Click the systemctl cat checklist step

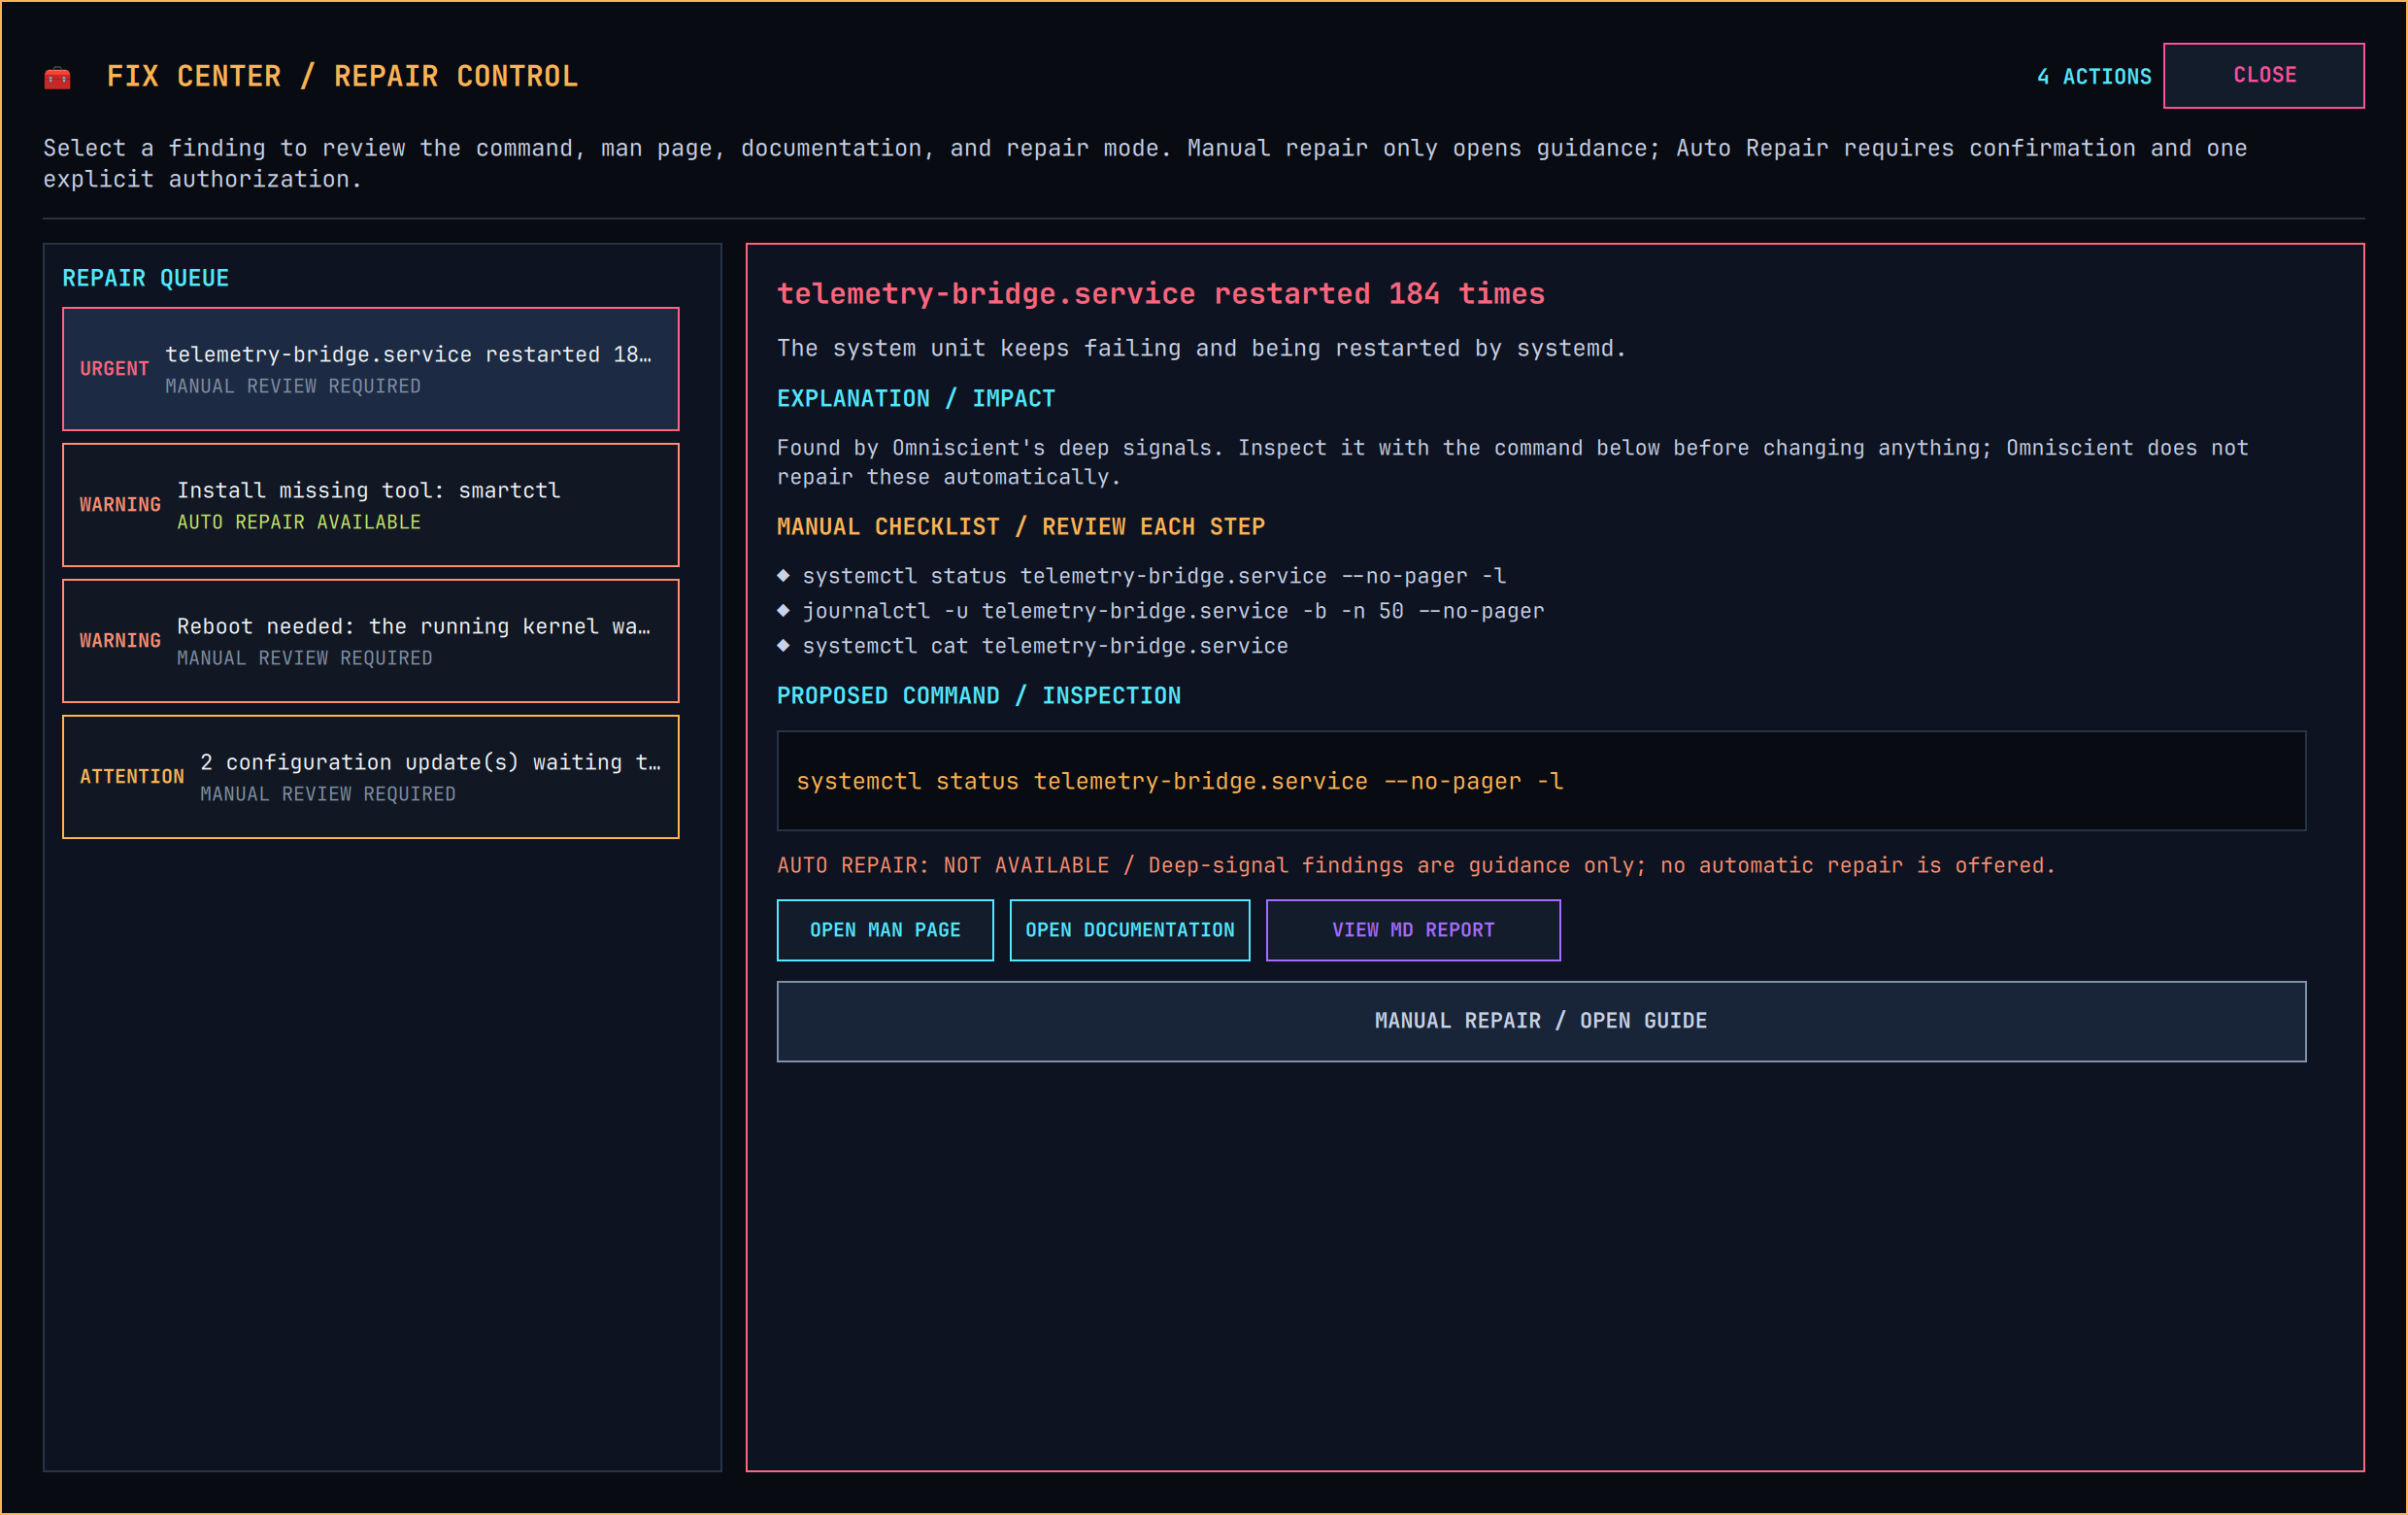click(x=1033, y=646)
